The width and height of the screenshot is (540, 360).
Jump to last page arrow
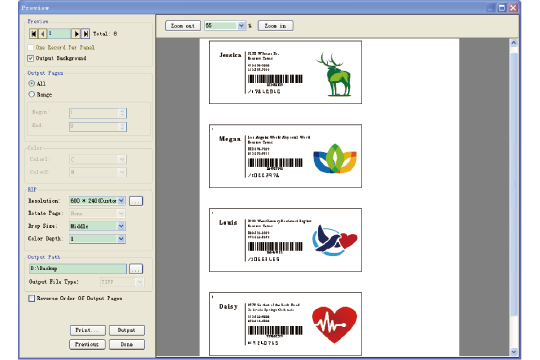click(85, 33)
